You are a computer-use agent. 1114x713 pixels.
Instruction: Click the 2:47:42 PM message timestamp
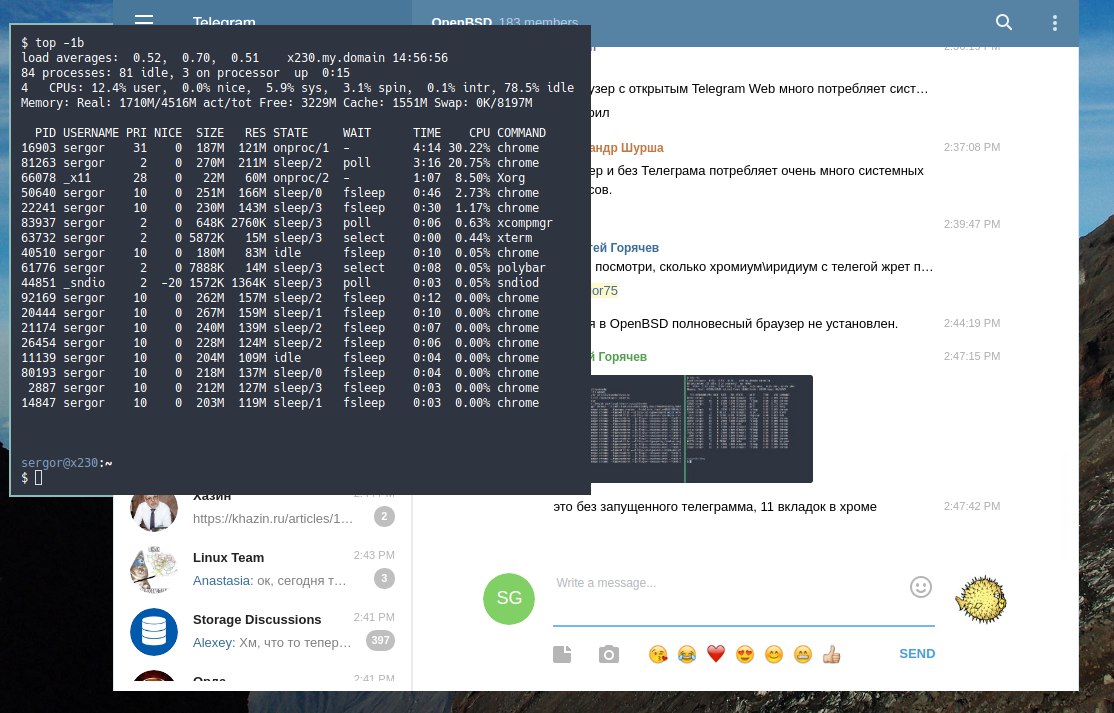click(x=972, y=506)
